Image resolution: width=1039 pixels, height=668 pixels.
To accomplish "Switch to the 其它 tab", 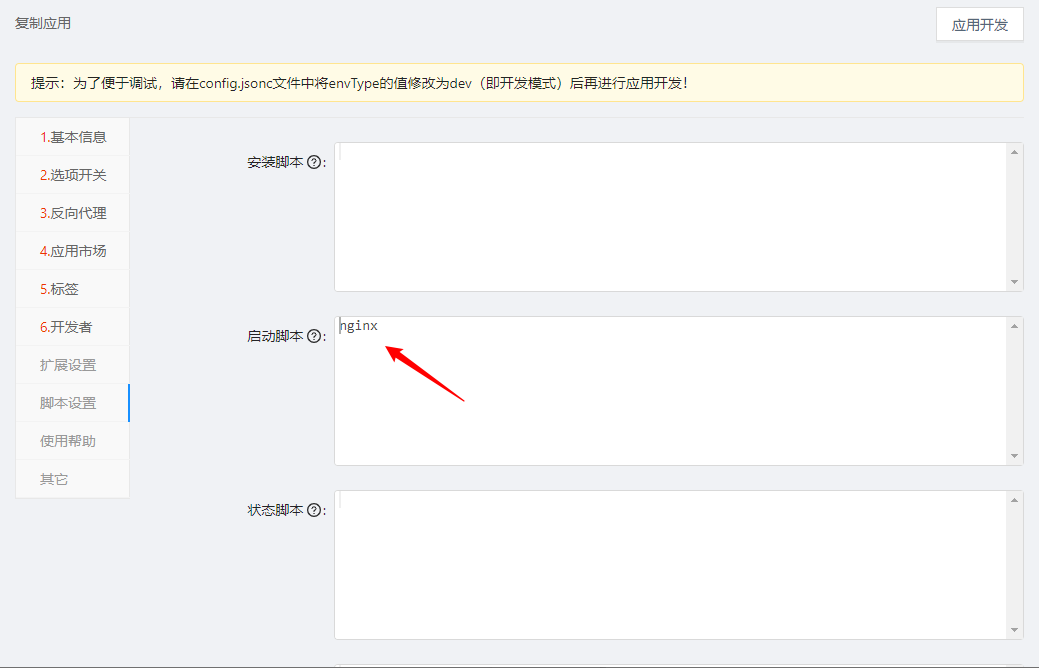I will pos(54,479).
